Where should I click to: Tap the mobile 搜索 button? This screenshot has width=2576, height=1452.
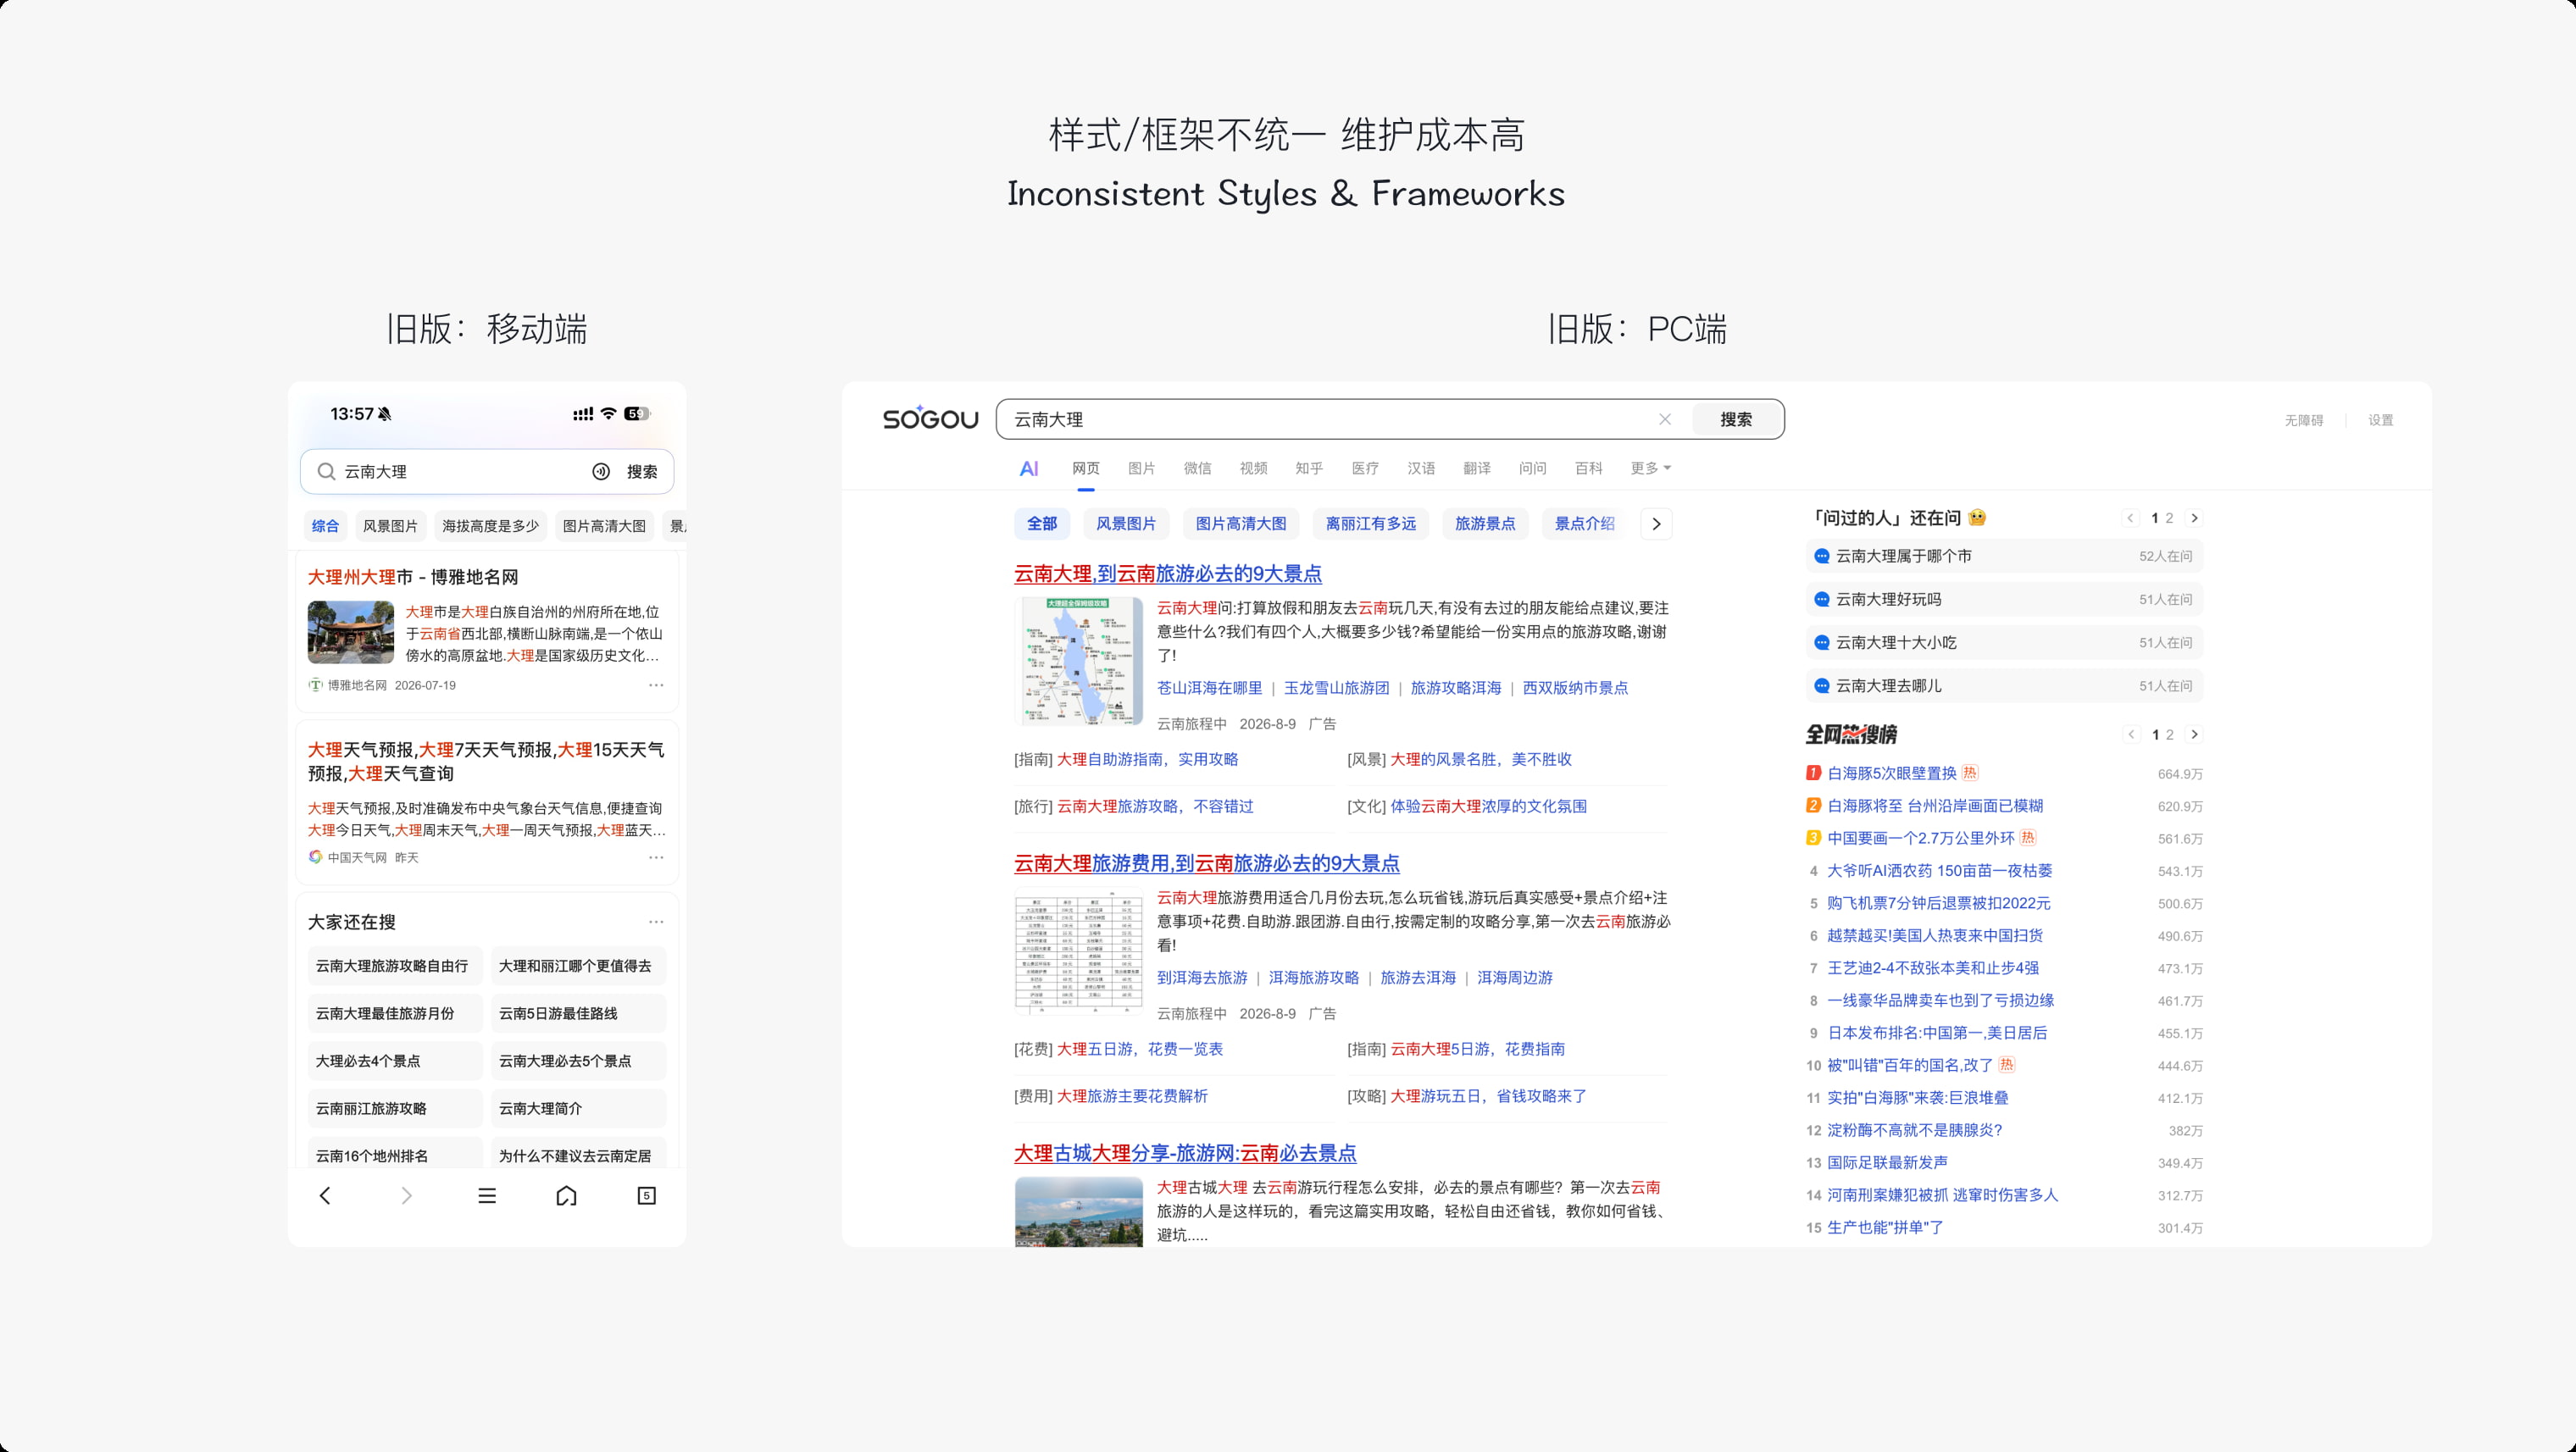pyautogui.click(x=642, y=472)
